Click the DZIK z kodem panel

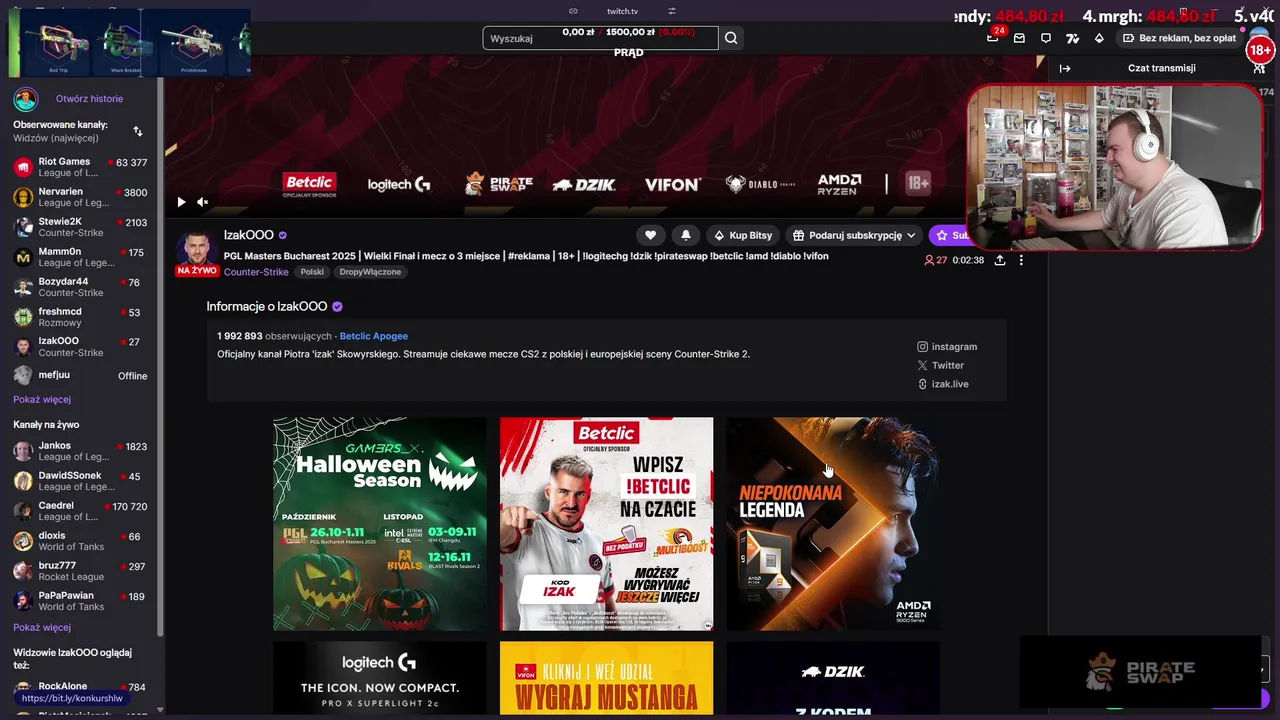[833, 678]
